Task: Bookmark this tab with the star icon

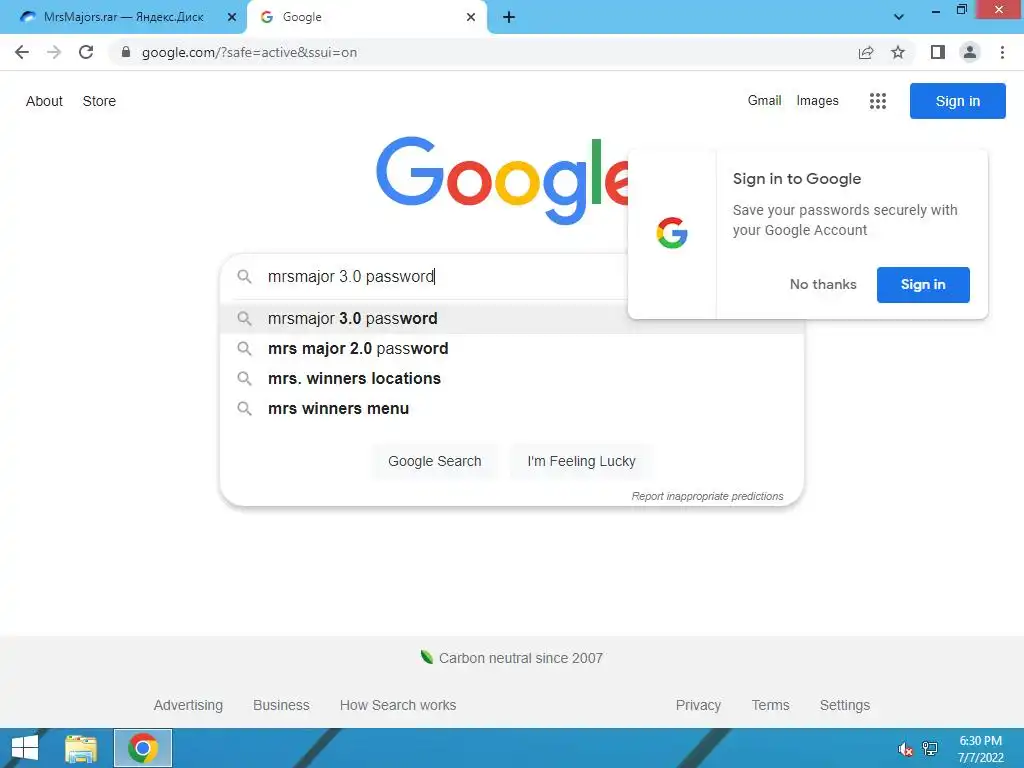Action: 898,52
